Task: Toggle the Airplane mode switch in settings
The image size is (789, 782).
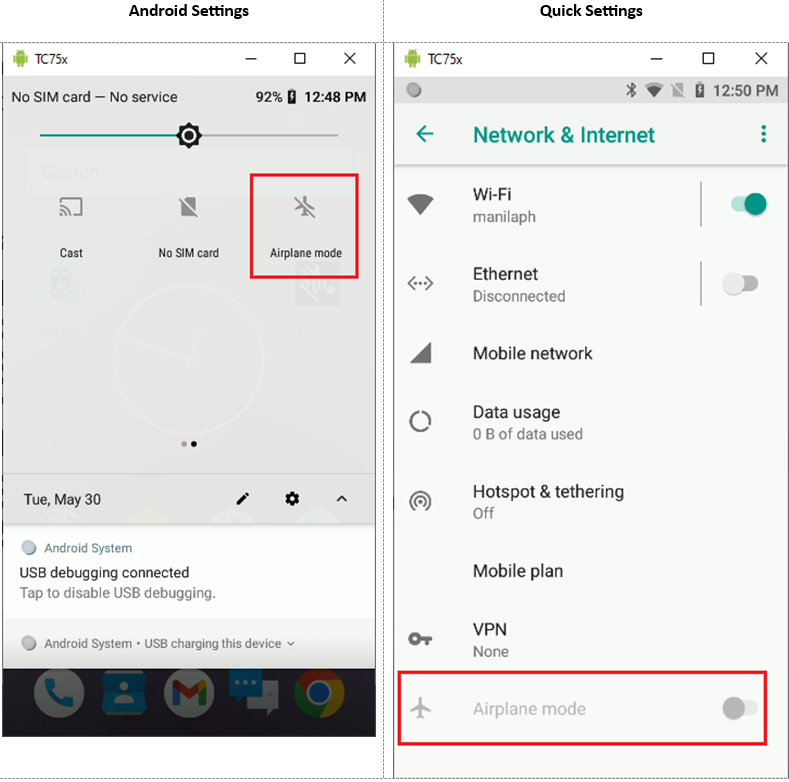Action: click(740, 709)
